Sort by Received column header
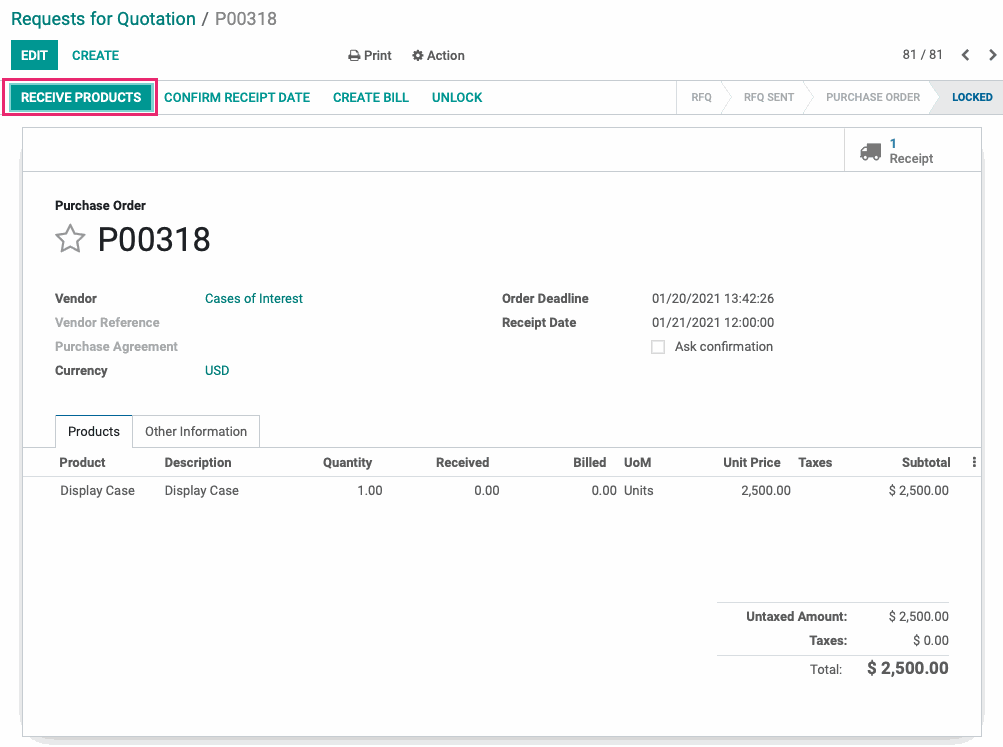Viewport: 1003px width, 747px height. pos(462,462)
